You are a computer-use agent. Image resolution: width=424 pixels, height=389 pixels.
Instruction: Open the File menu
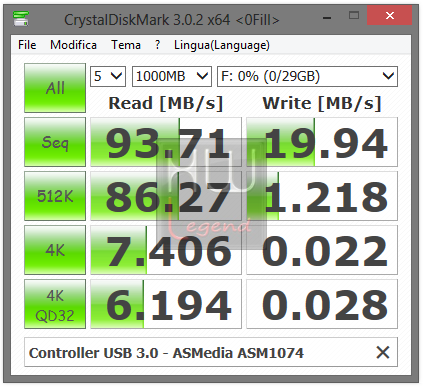27,45
